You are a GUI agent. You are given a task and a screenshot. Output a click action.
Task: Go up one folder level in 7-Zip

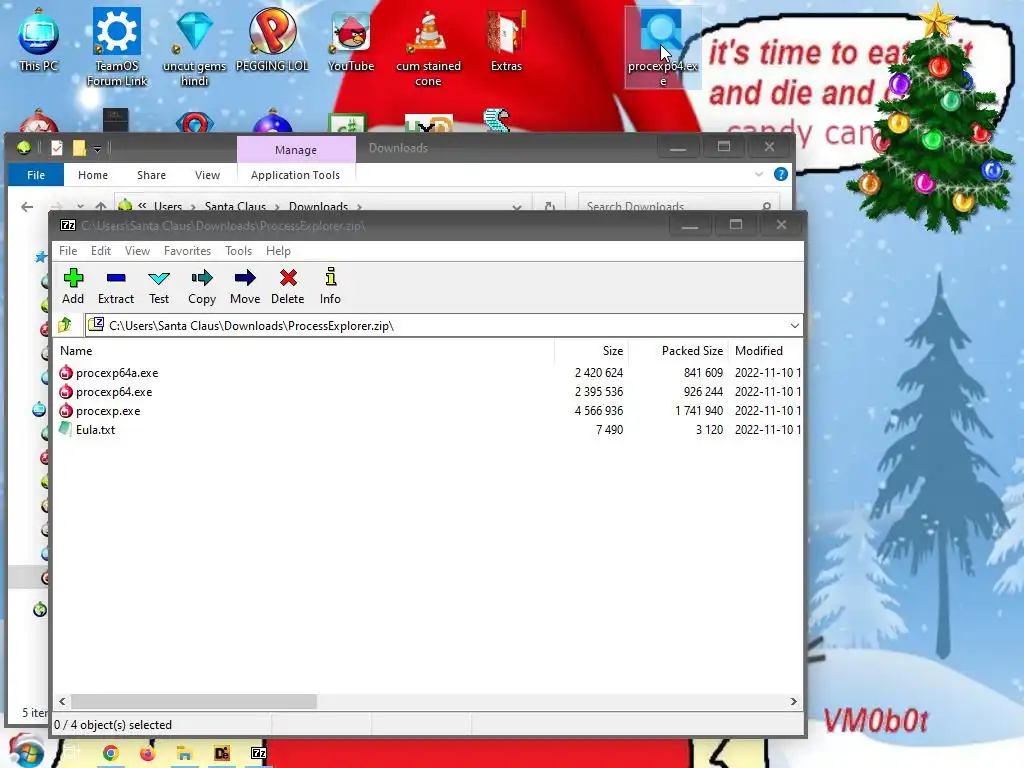(x=65, y=325)
